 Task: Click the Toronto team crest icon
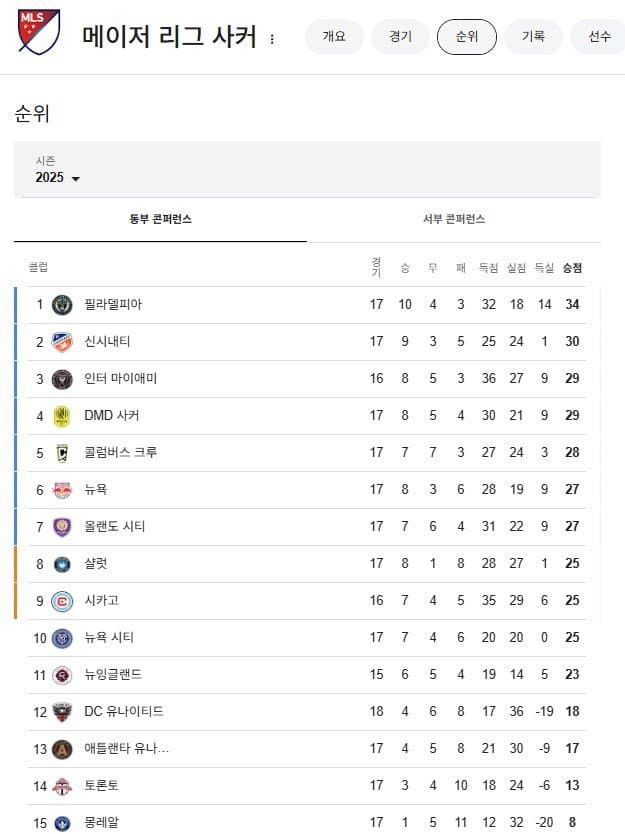coord(62,786)
